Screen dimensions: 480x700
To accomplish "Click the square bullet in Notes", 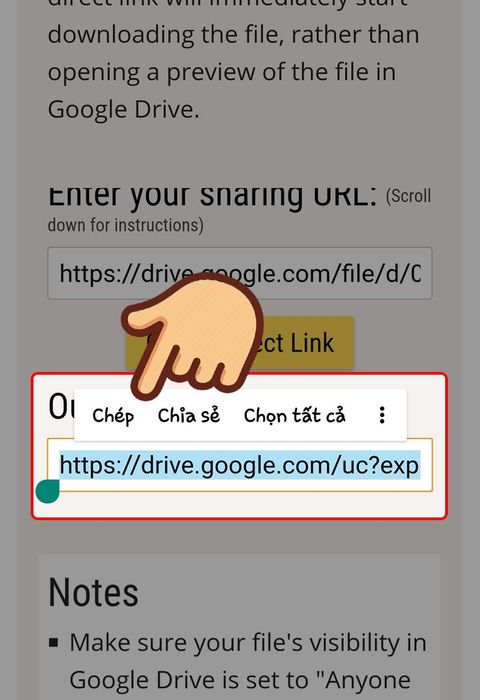I will 54,643.
